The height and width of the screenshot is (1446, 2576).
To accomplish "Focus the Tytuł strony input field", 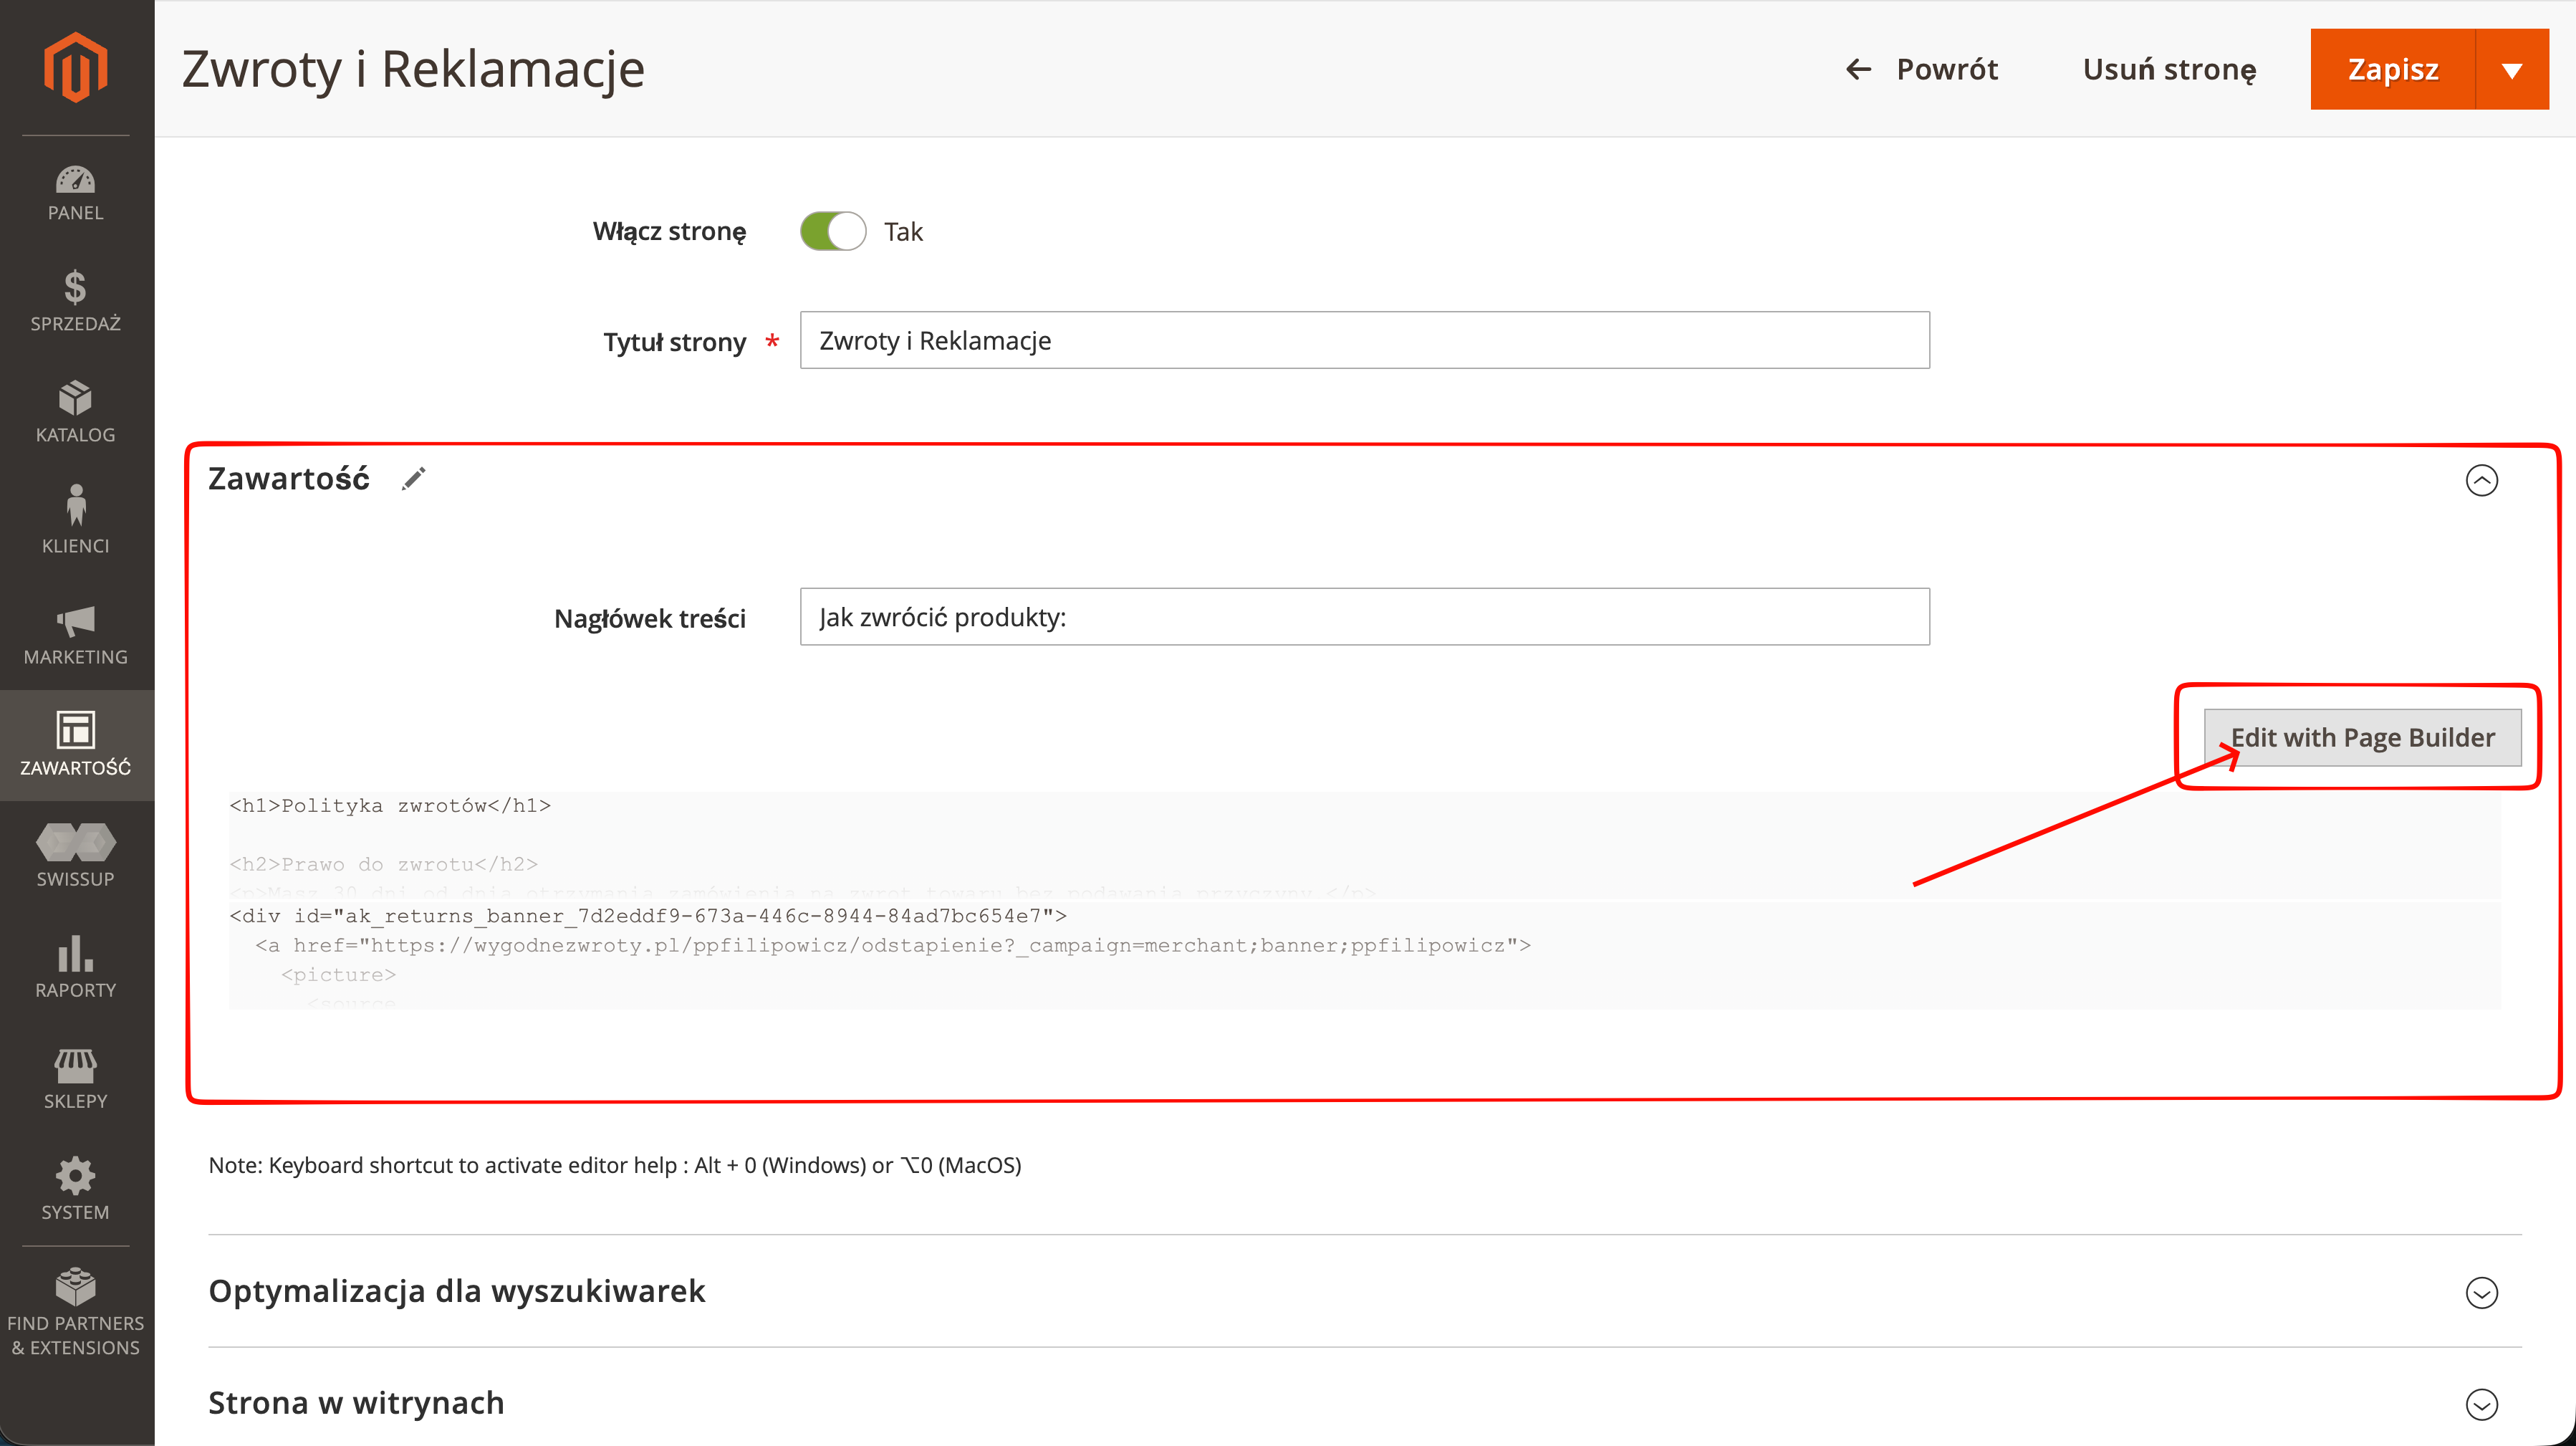I will [1364, 341].
